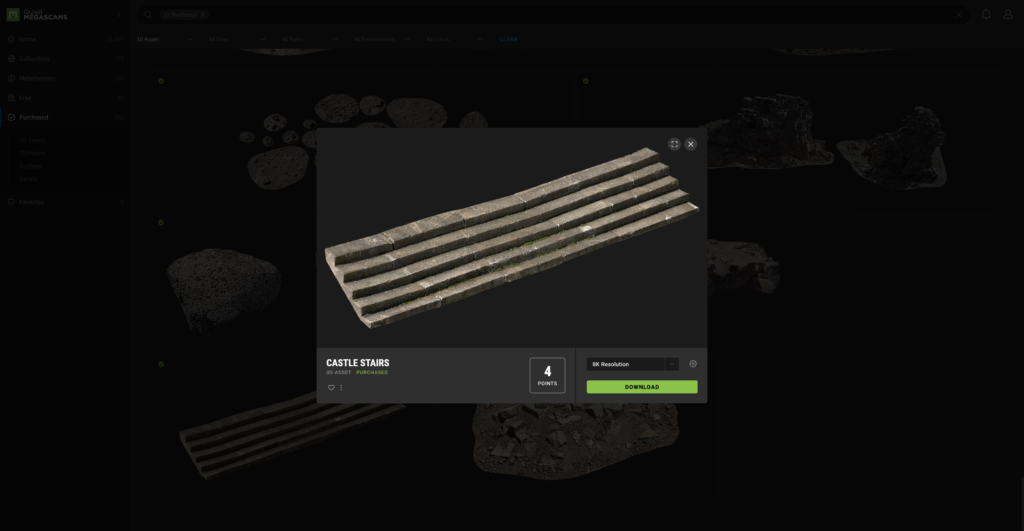Image resolution: width=1024 pixels, height=531 pixels.
Task: Collapse the sidebar with the chevron
Action: pyautogui.click(x=119, y=14)
